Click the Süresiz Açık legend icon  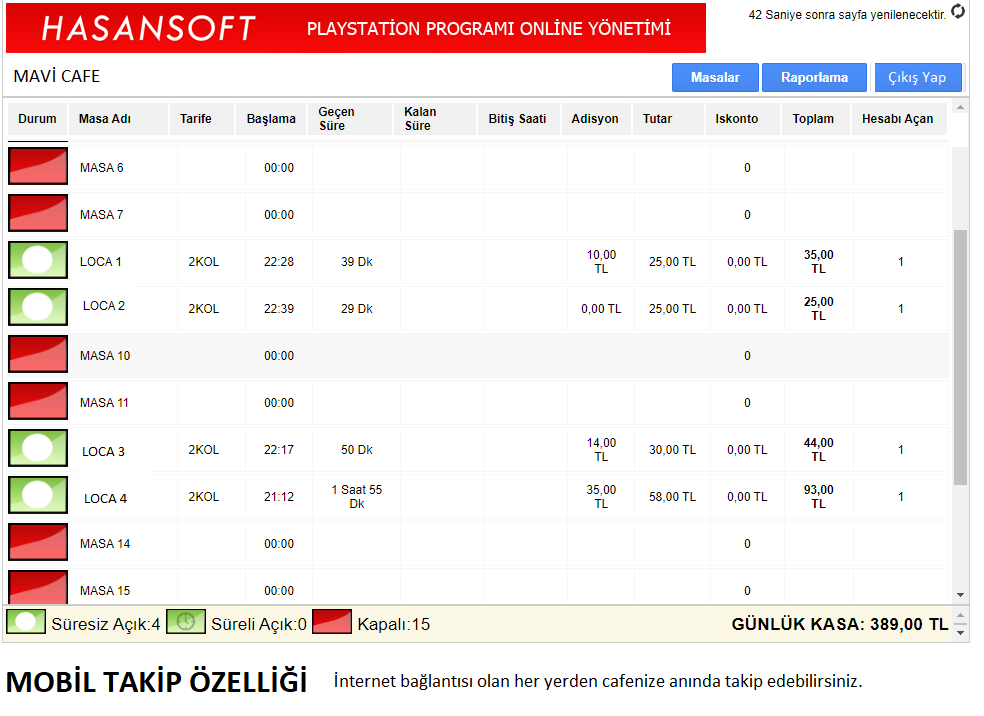point(26,622)
